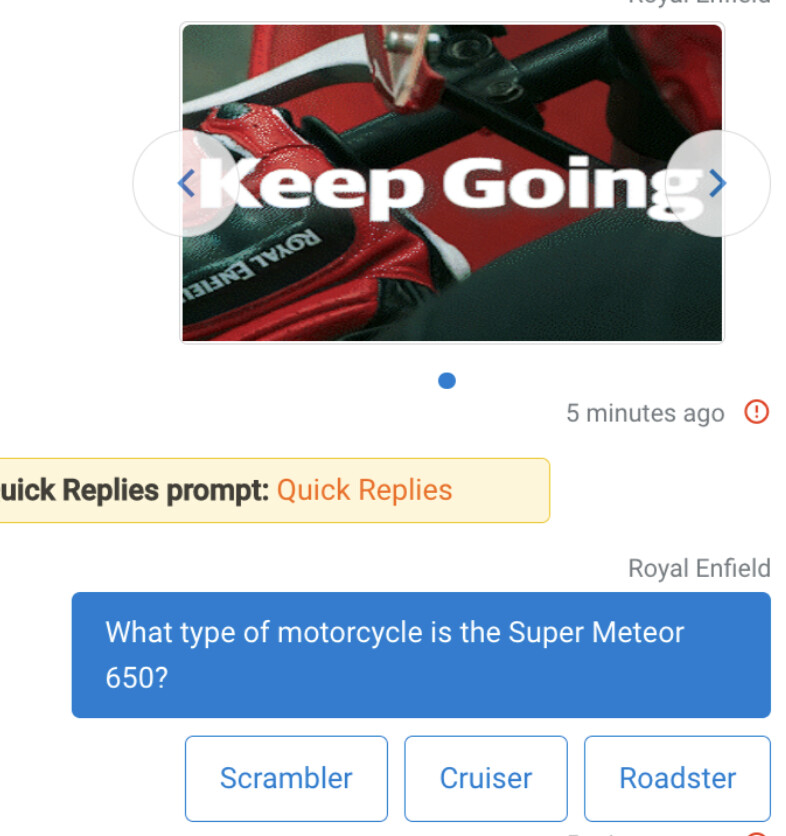The image size is (786, 836).
Task: Click the 5 minutes ago timestamp
Action: (x=645, y=413)
